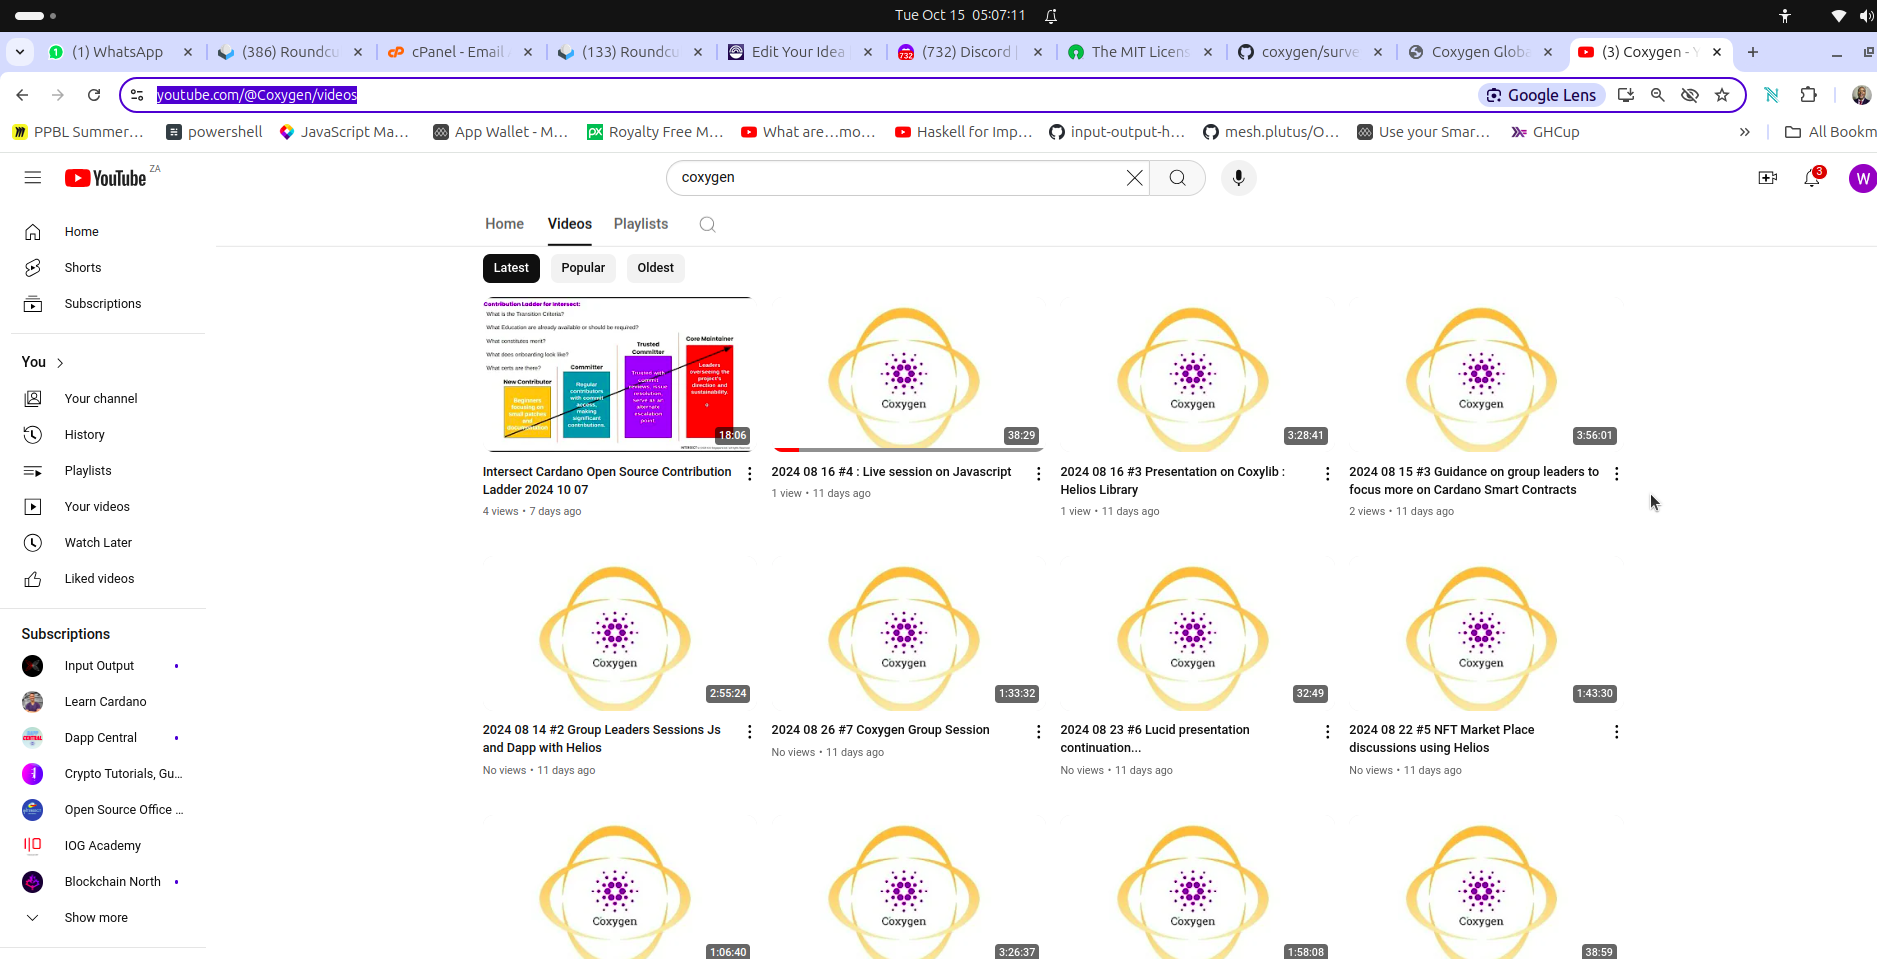
Task: Open more options for Javascript live session video
Action: (x=1038, y=474)
